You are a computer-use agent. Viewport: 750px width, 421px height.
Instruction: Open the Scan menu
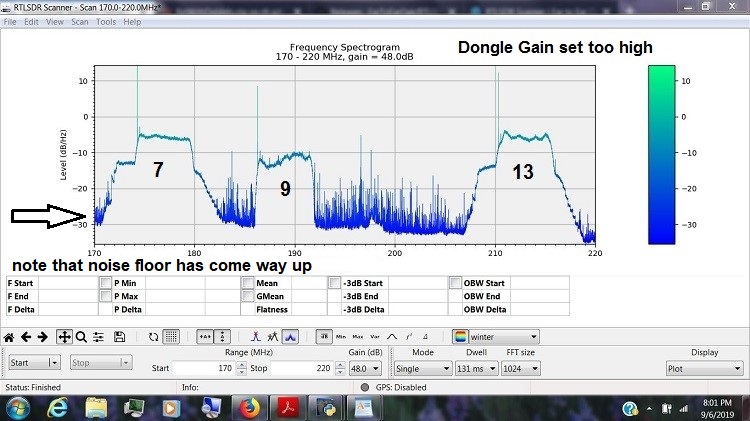point(80,21)
